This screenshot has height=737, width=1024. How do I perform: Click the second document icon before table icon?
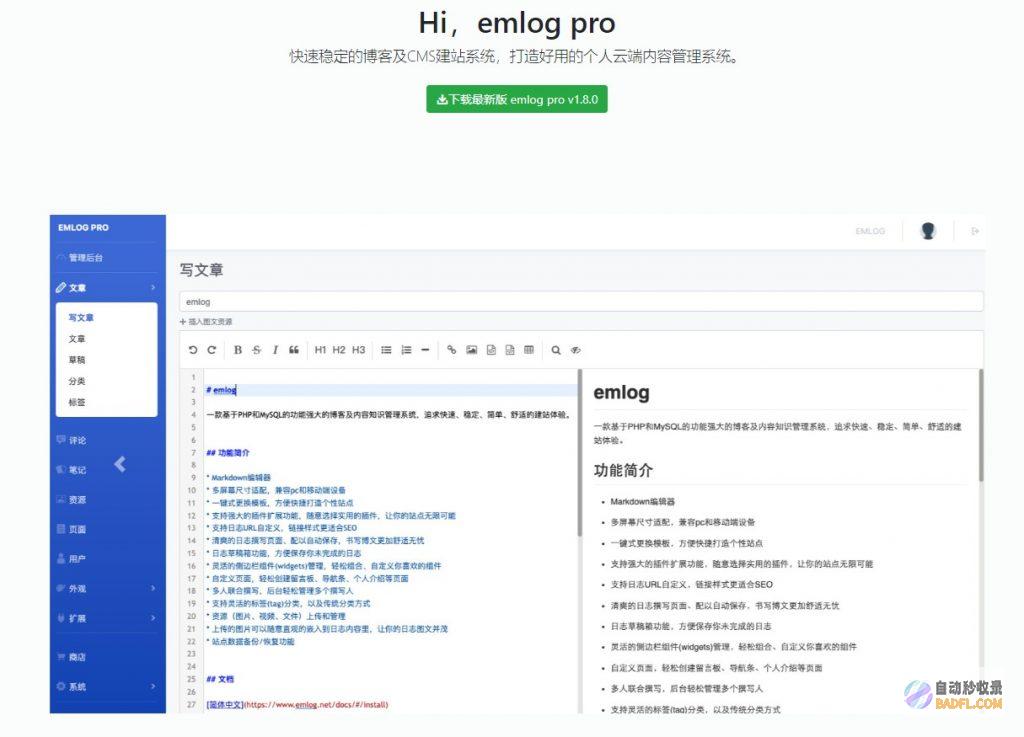[510, 350]
